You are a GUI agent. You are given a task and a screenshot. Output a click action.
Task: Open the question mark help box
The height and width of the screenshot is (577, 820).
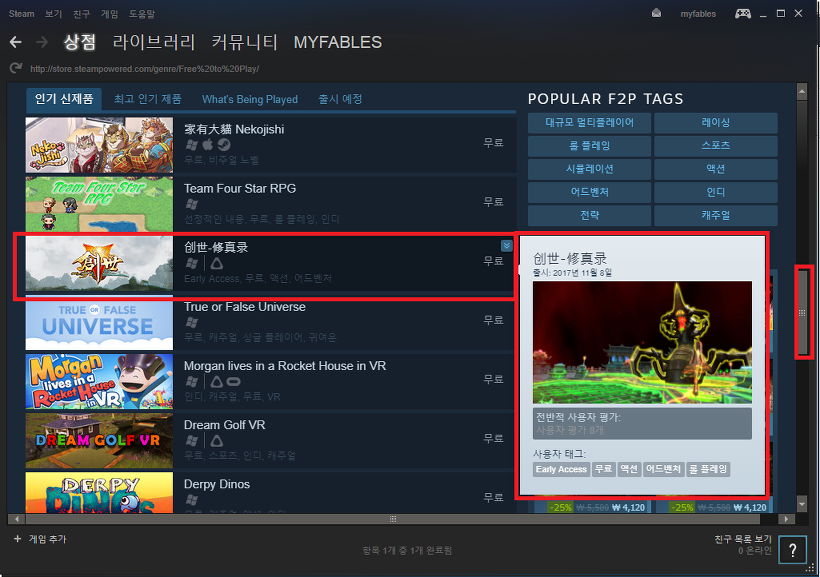tap(792, 550)
